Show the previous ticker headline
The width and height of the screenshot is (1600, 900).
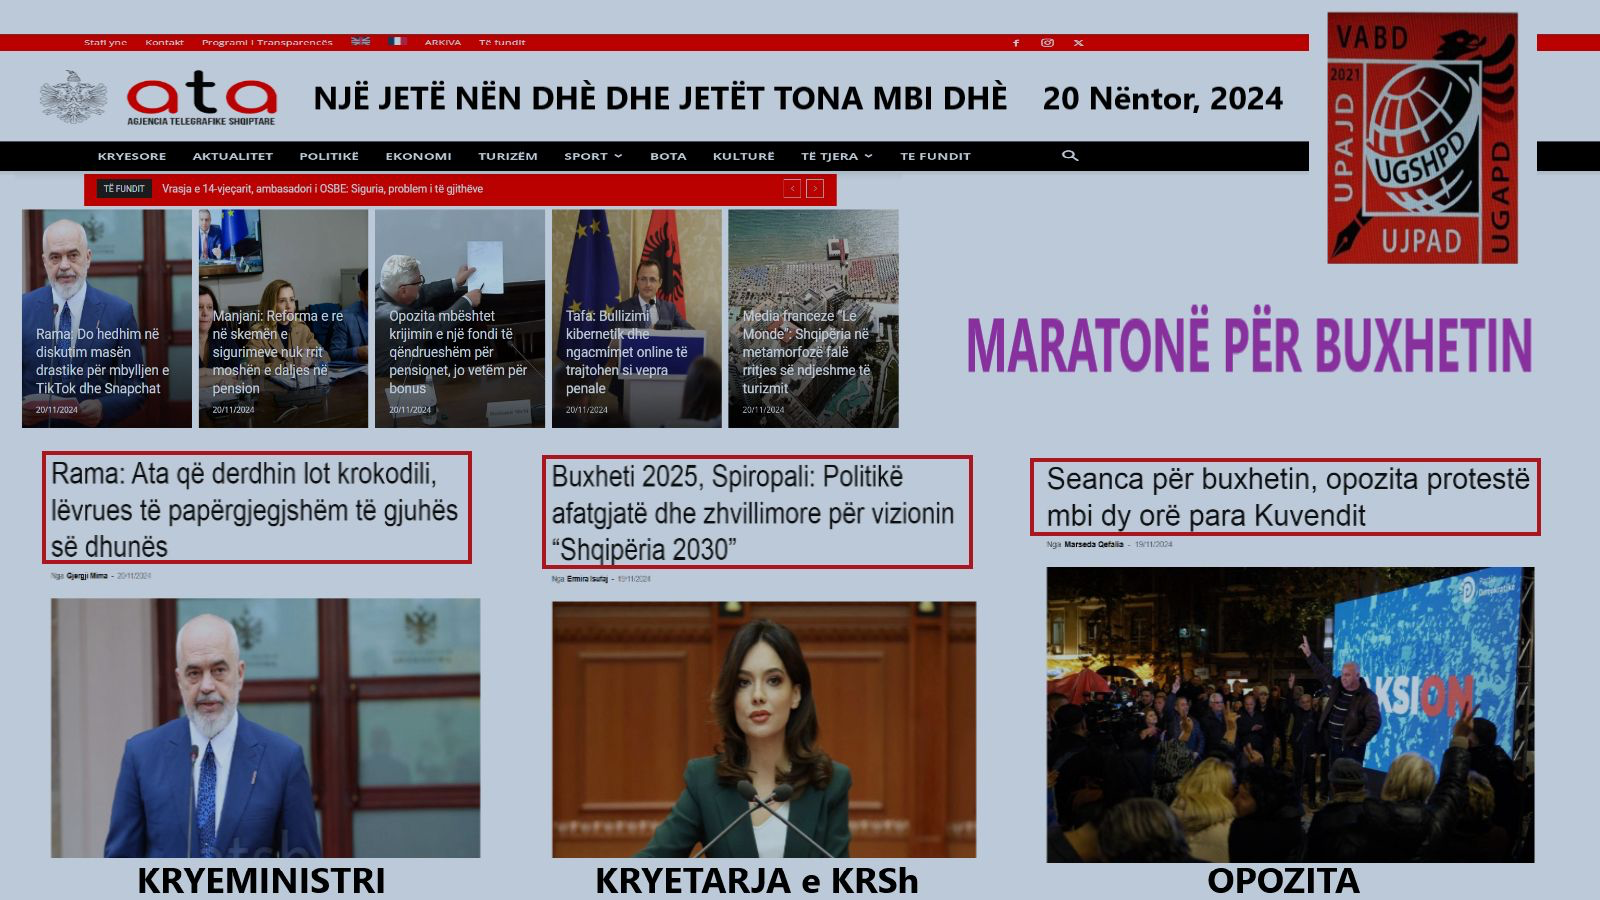(x=792, y=189)
